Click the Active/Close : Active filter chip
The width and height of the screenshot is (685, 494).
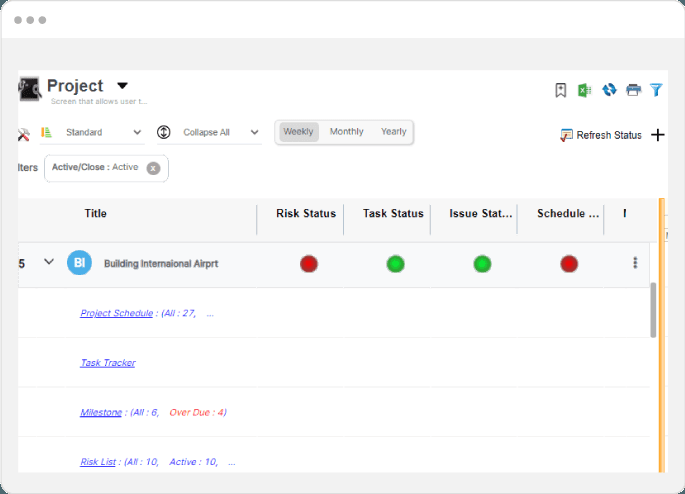(x=106, y=168)
